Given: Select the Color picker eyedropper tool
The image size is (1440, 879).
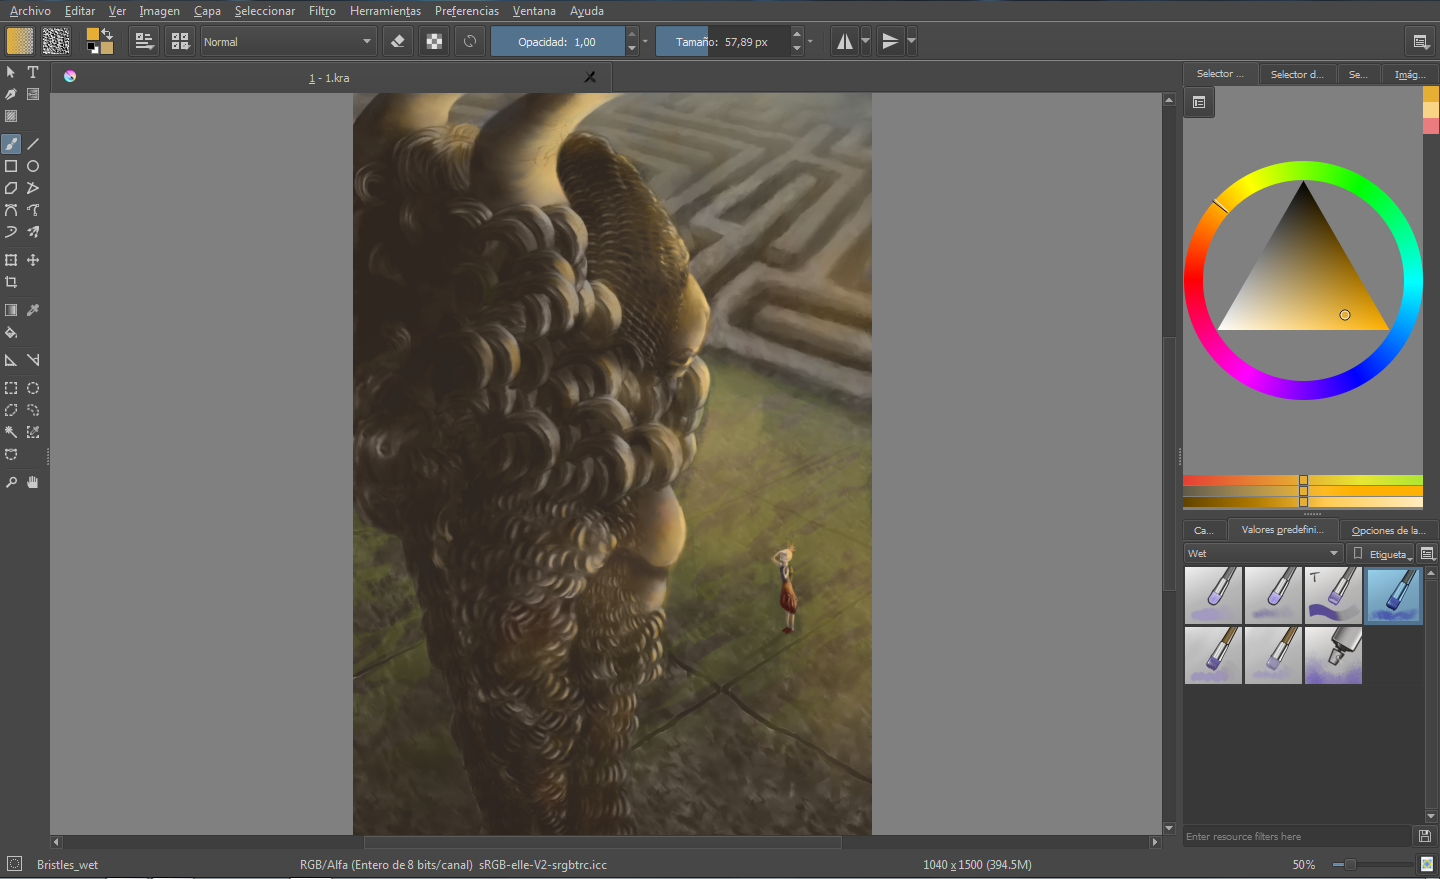Looking at the screenshot, I should click(33, 310).
